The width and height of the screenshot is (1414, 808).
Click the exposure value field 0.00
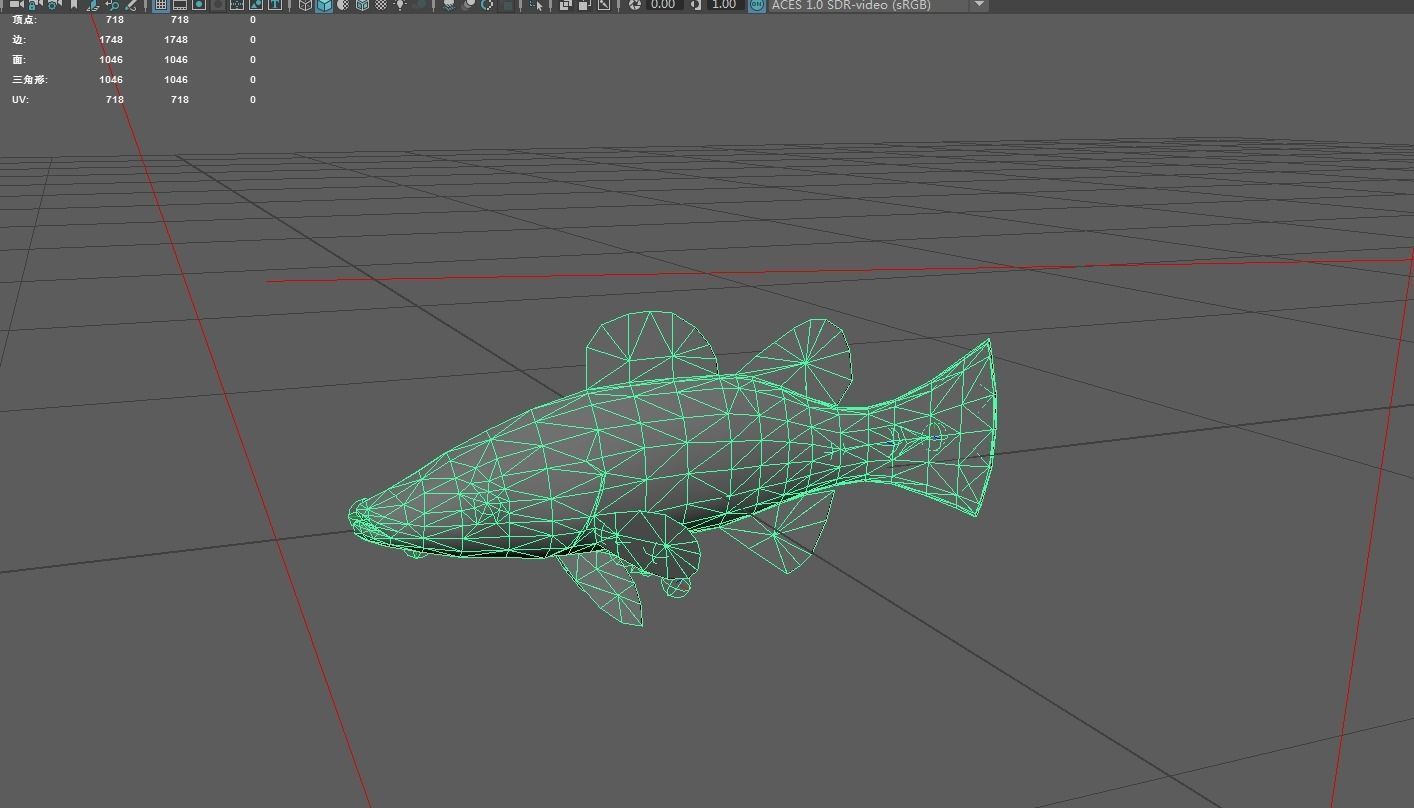point(664,5)
